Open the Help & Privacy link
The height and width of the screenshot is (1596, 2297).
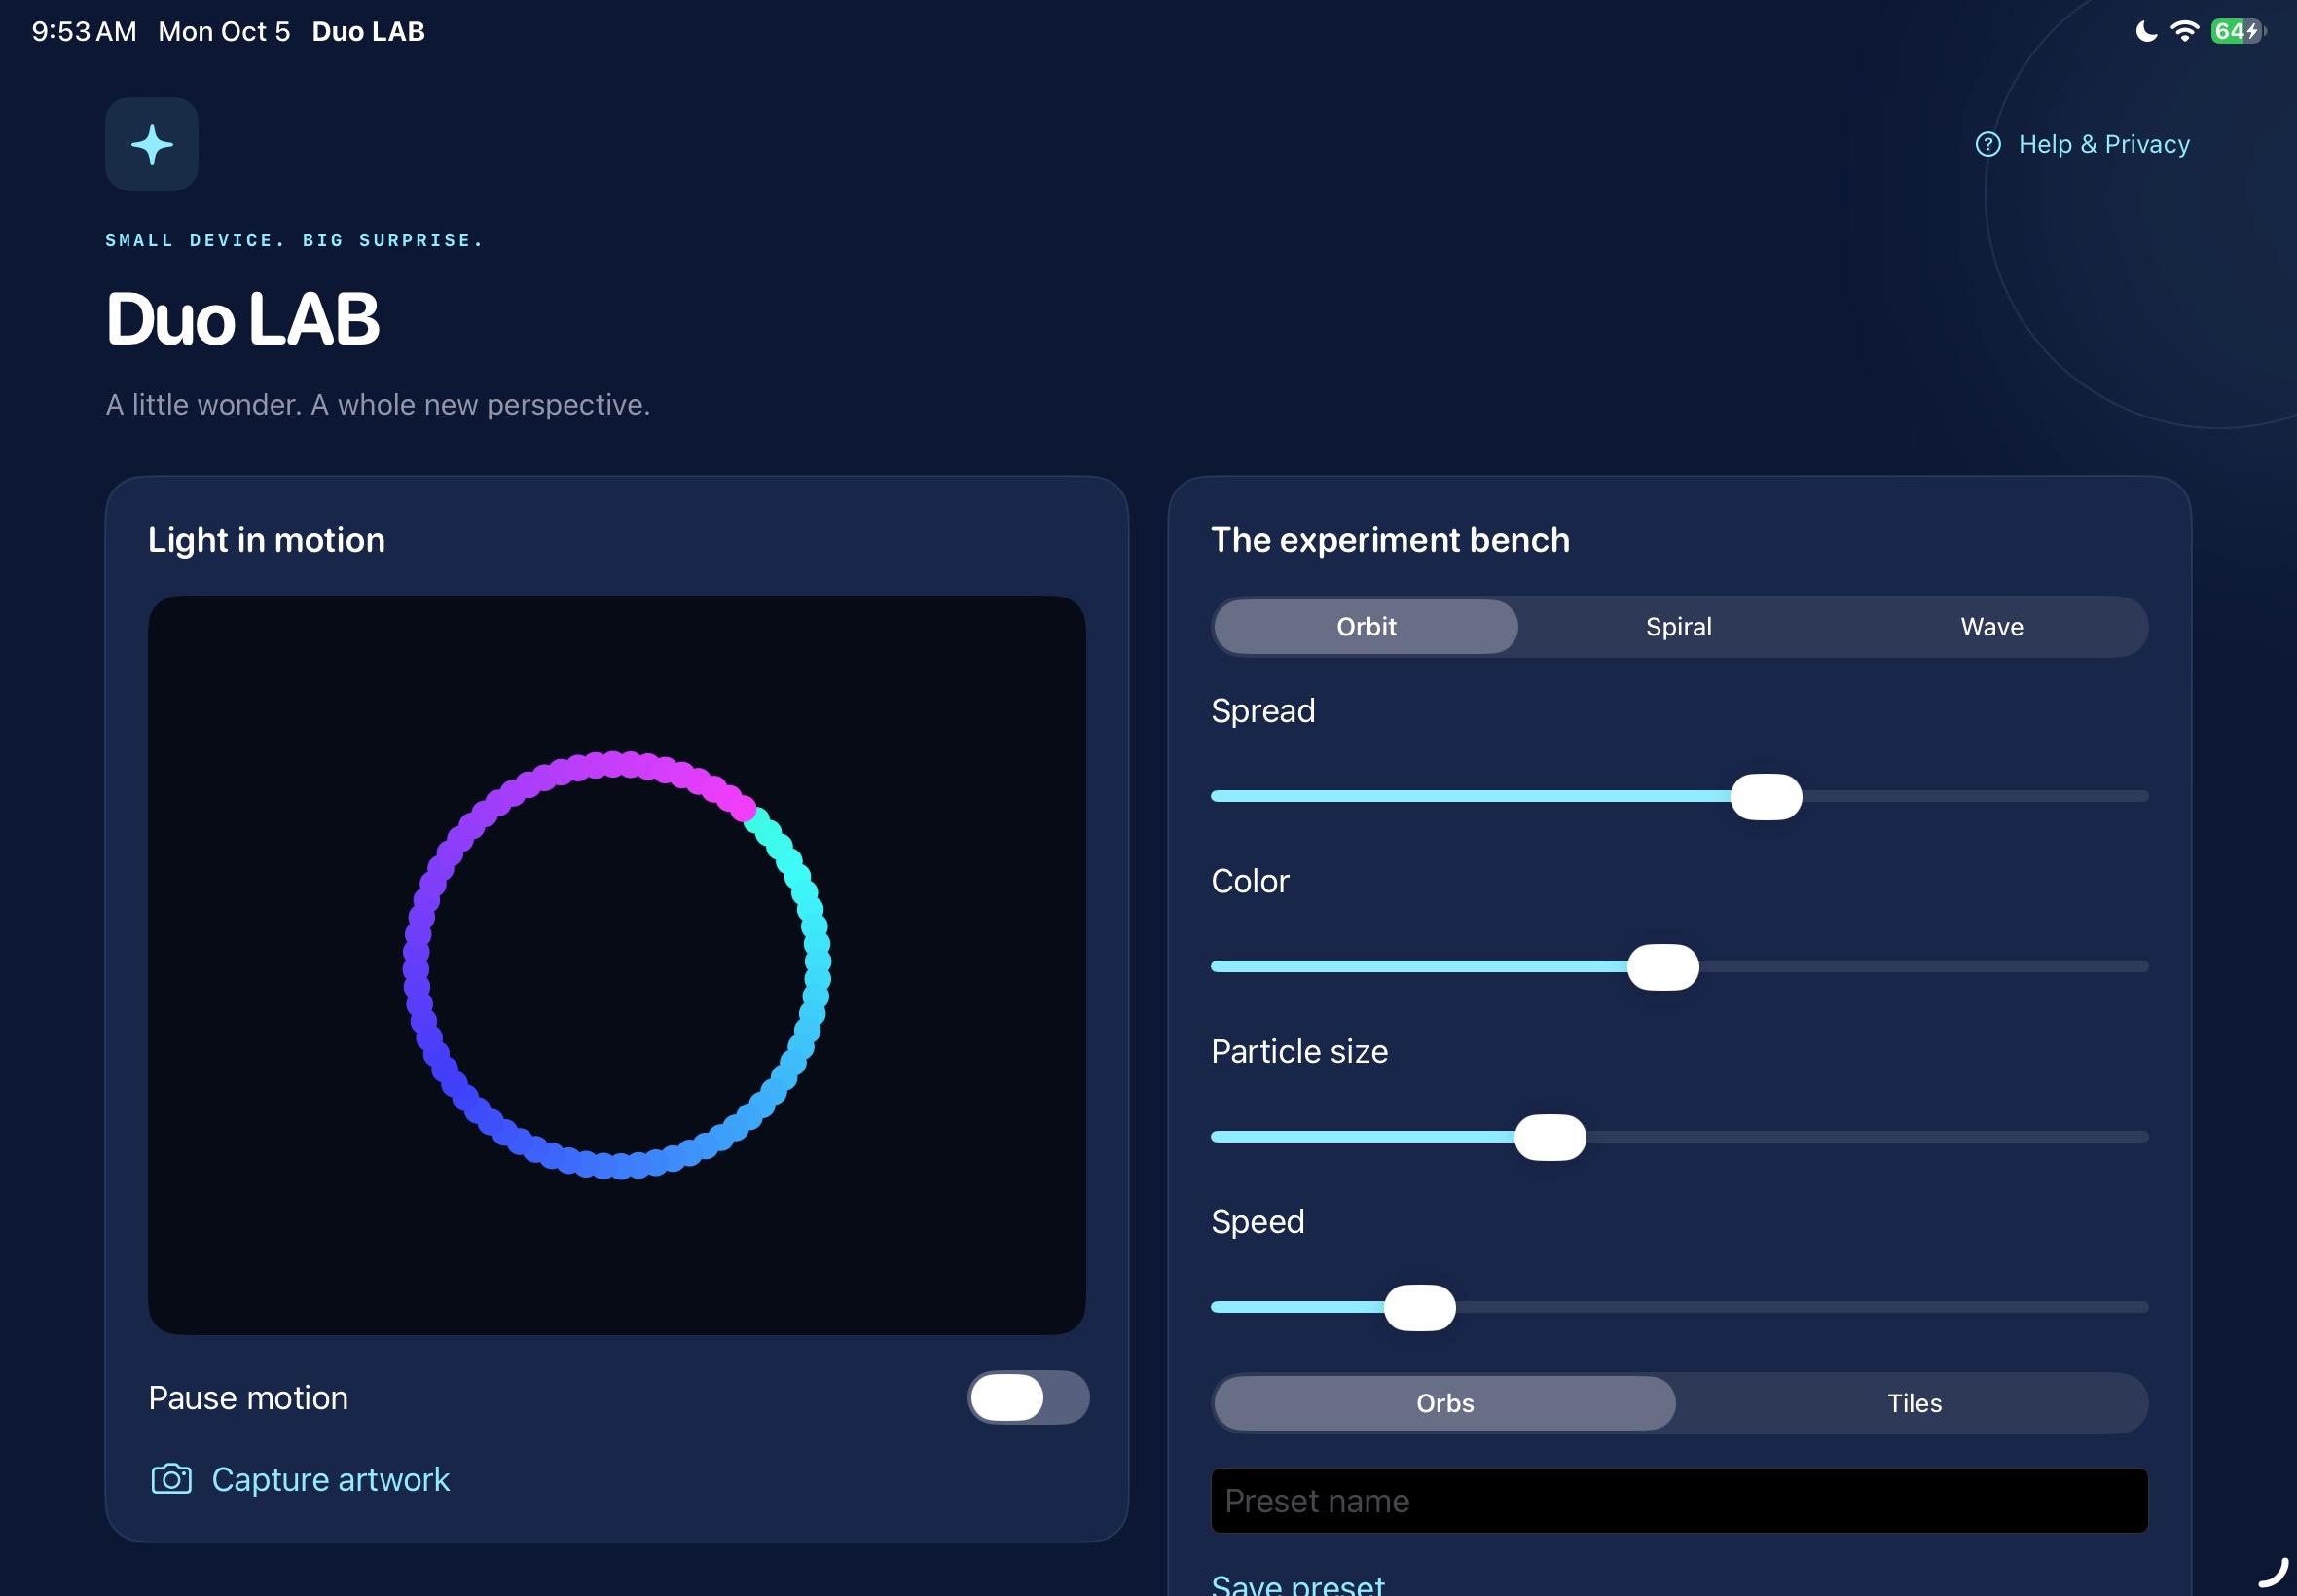2083,144
